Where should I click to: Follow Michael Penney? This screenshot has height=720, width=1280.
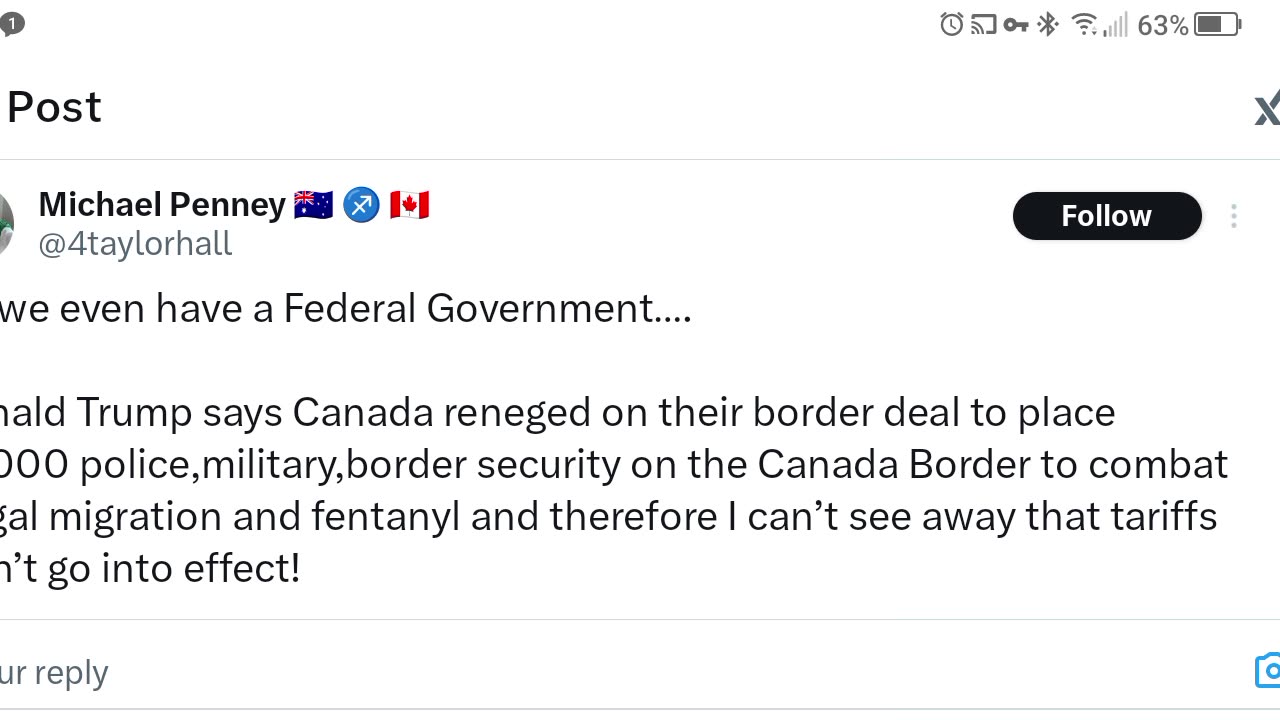pos(1106,216)
